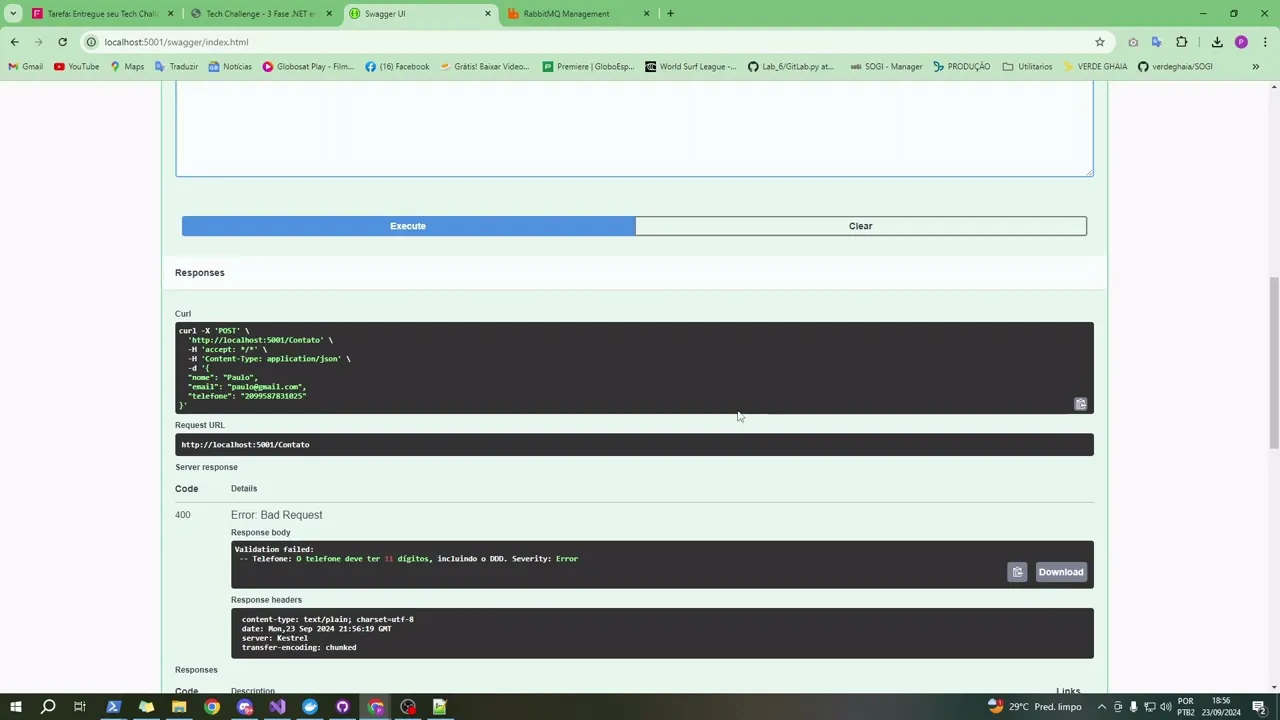
Task: Open the (16) Facebook bookmark
Action: coord(397,67)
